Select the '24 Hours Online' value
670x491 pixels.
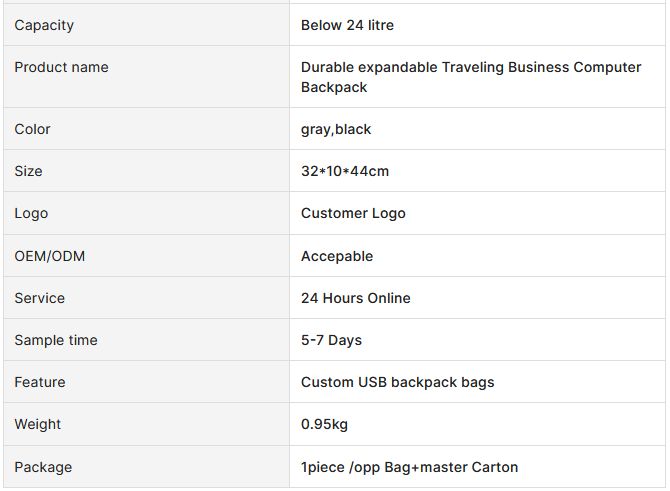coord(356,298)
